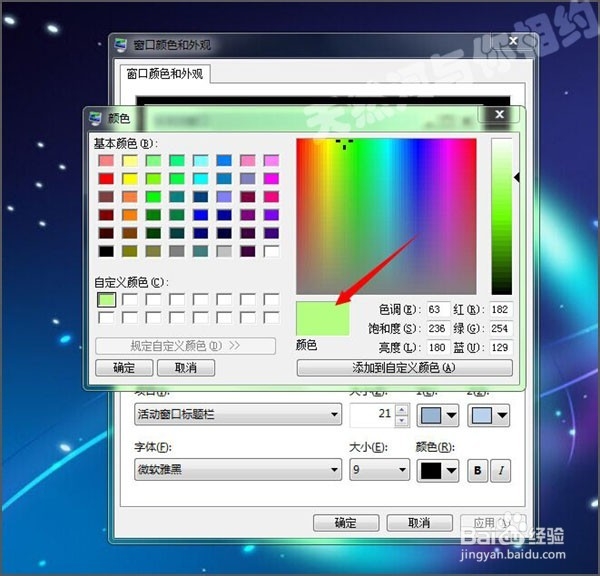Pick the magenta basic color swatch

271,179
